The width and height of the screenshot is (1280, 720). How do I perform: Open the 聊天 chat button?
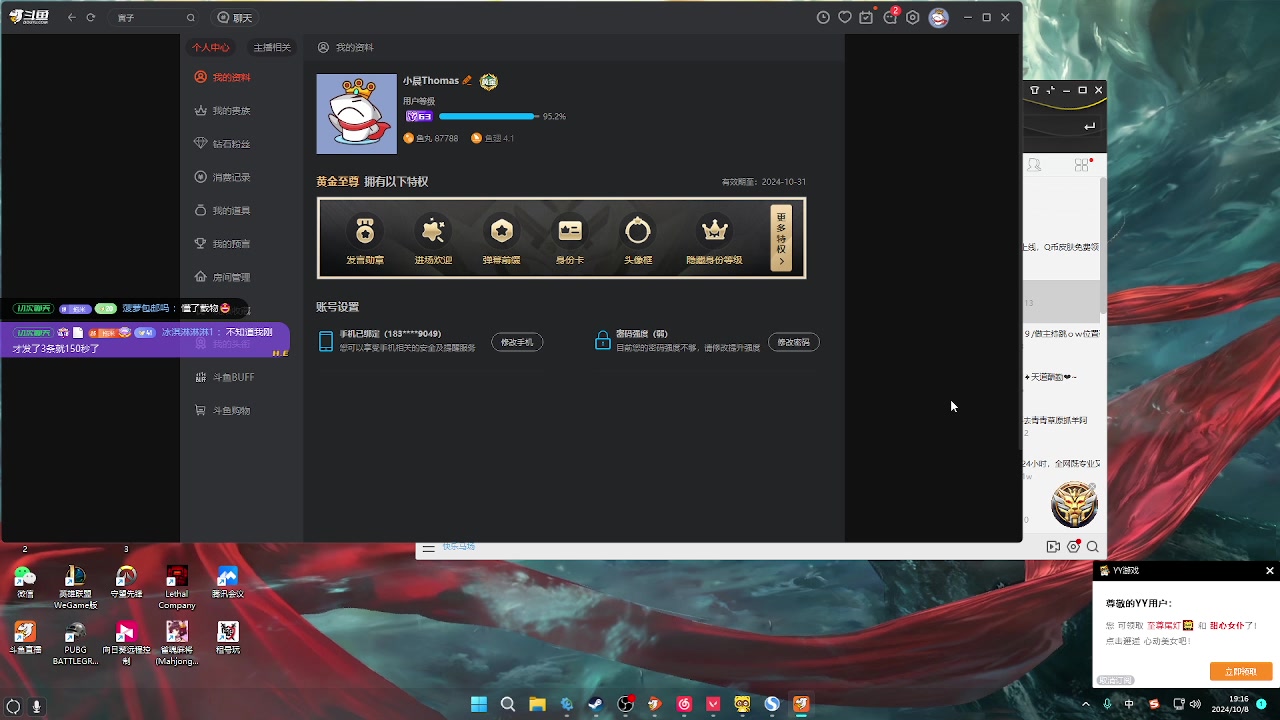[235, 18]
